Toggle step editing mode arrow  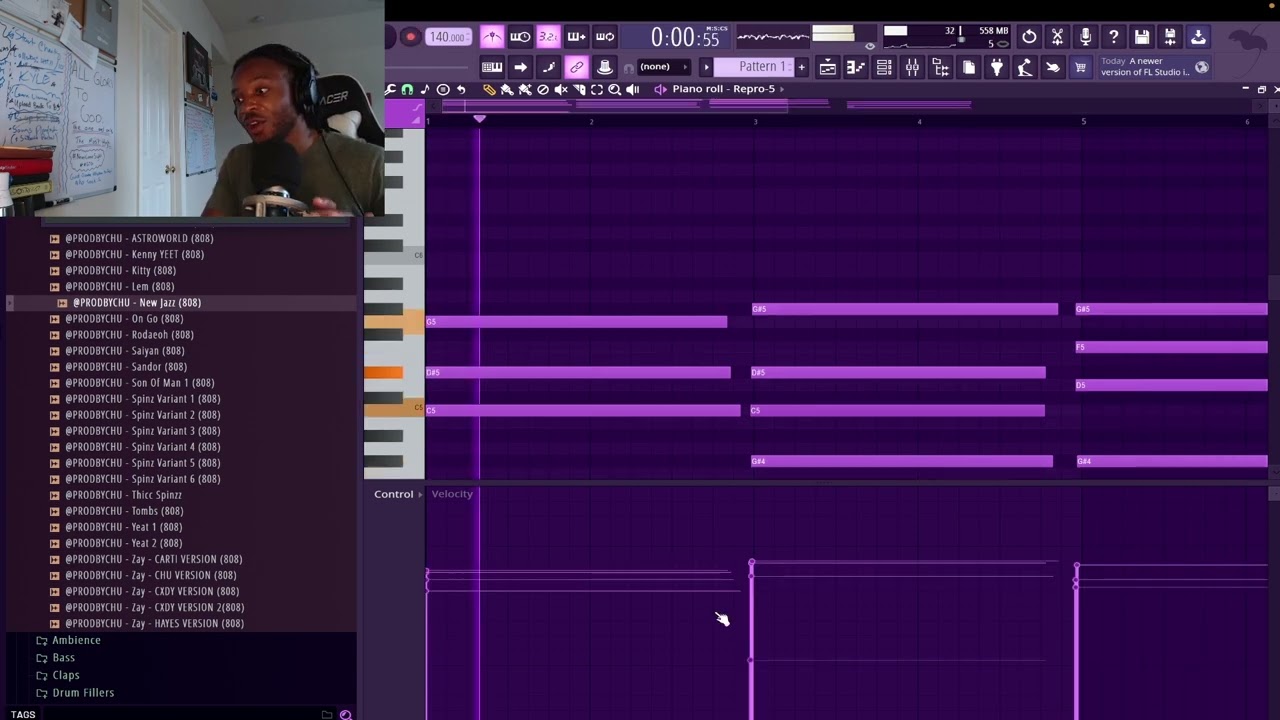(520, 67)
